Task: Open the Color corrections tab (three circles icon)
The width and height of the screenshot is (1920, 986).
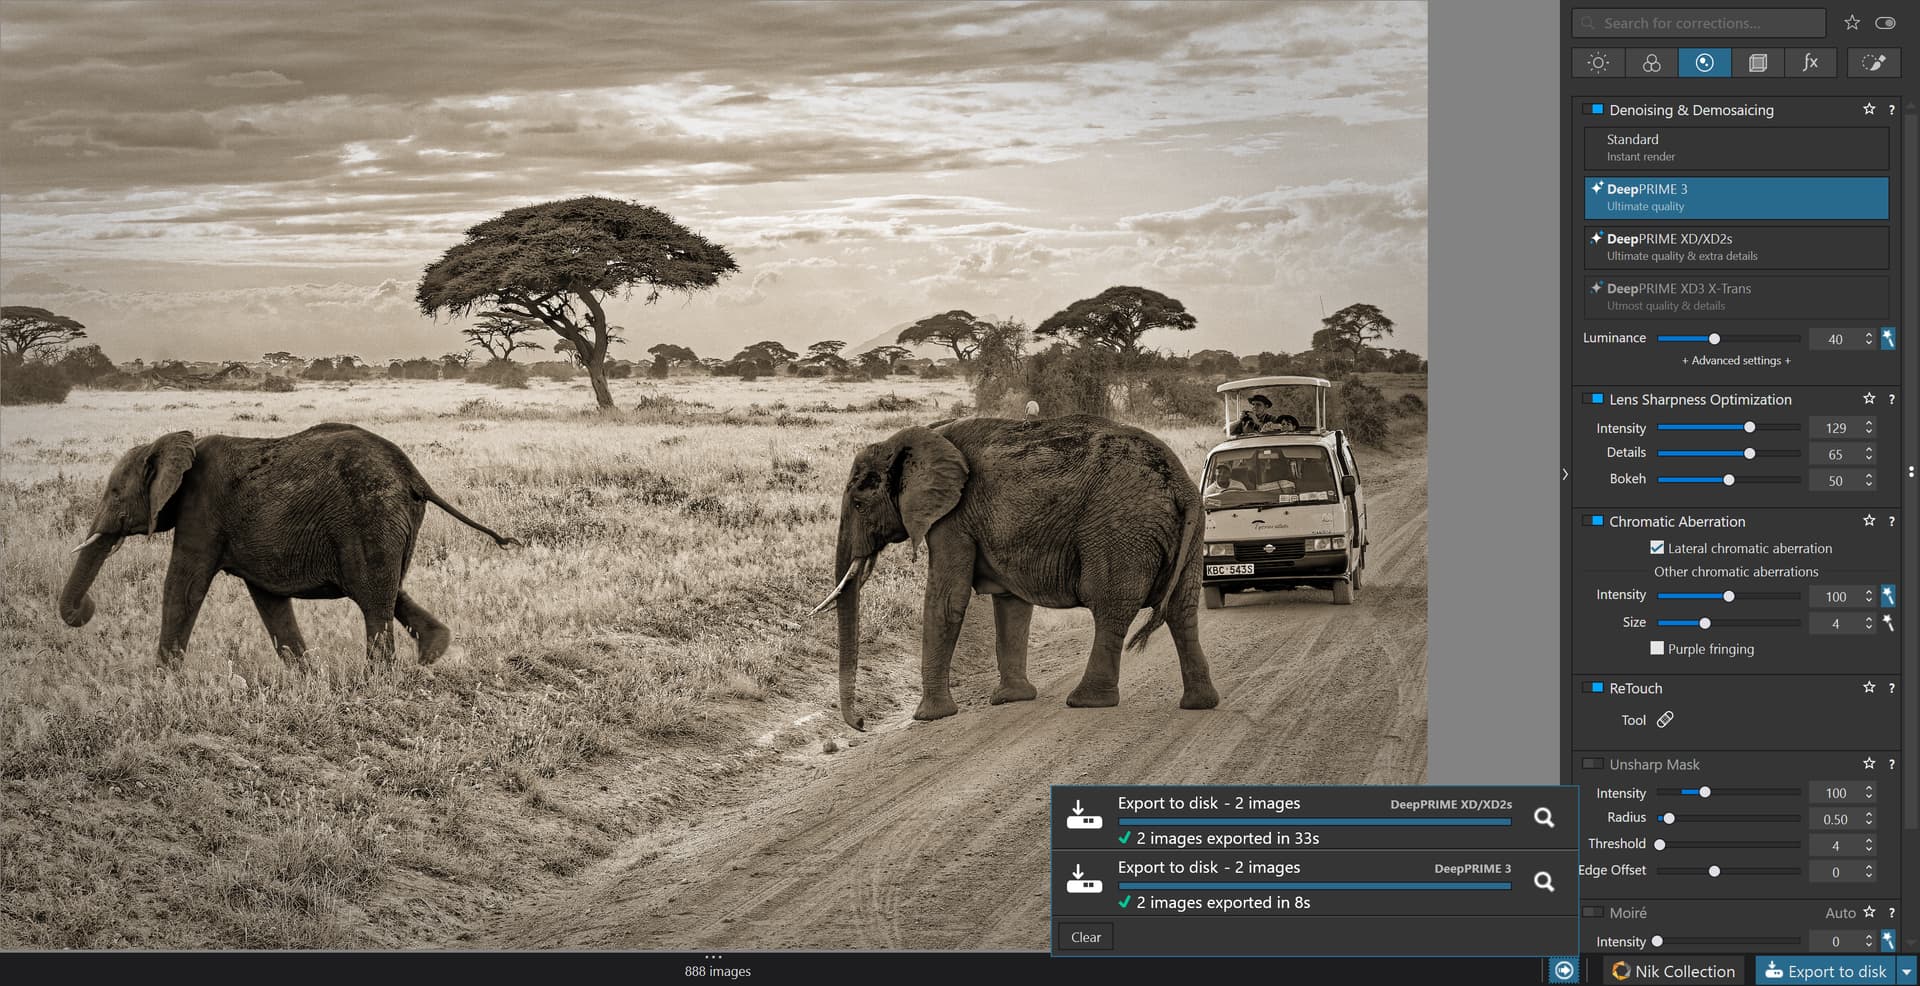Action: pos(1651,63)
